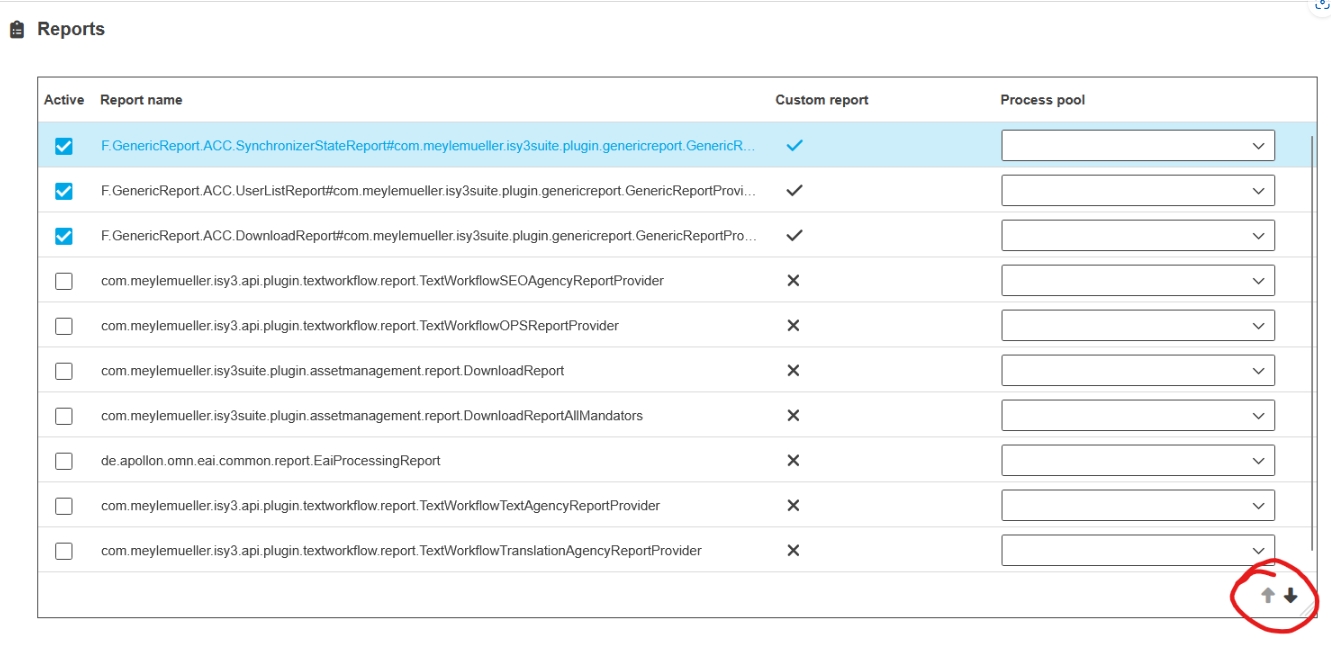Screen dimensions: 1331x645
Task: Enable Active checkbox for EaiProcessingReport
Action: 64,461
